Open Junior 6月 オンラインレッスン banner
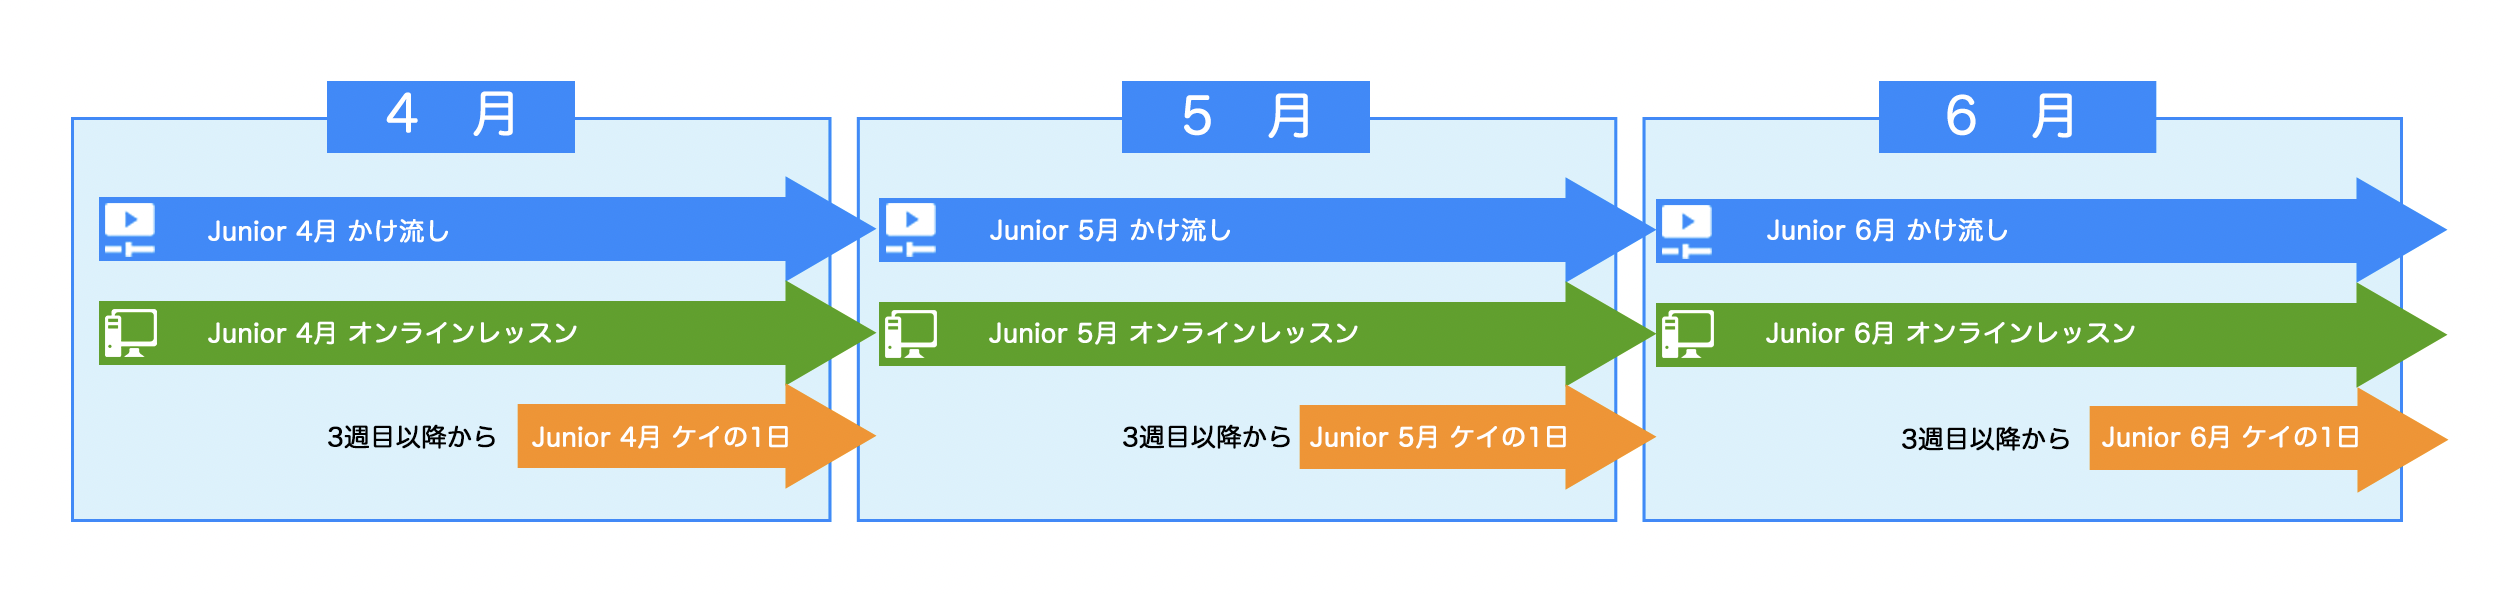 [2010, 334]
